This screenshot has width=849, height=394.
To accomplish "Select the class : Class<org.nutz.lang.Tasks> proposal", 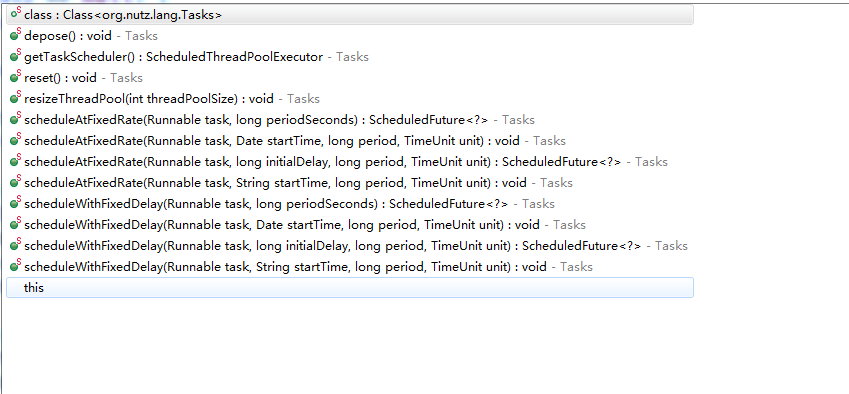I will coord(350,15).
